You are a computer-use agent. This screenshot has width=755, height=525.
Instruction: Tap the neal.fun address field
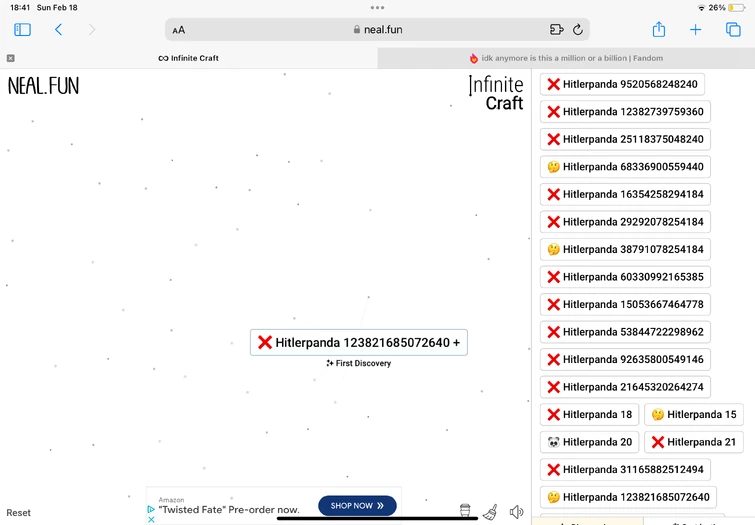click(378, 29)
